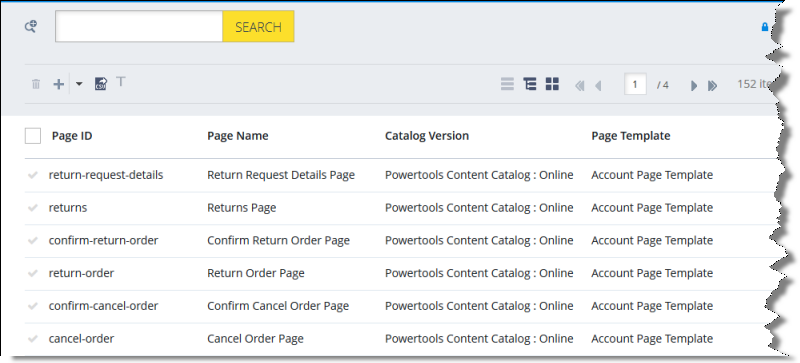Export the list to CSV icon
Screen dimensions: 800x363
tap(101, 84)
